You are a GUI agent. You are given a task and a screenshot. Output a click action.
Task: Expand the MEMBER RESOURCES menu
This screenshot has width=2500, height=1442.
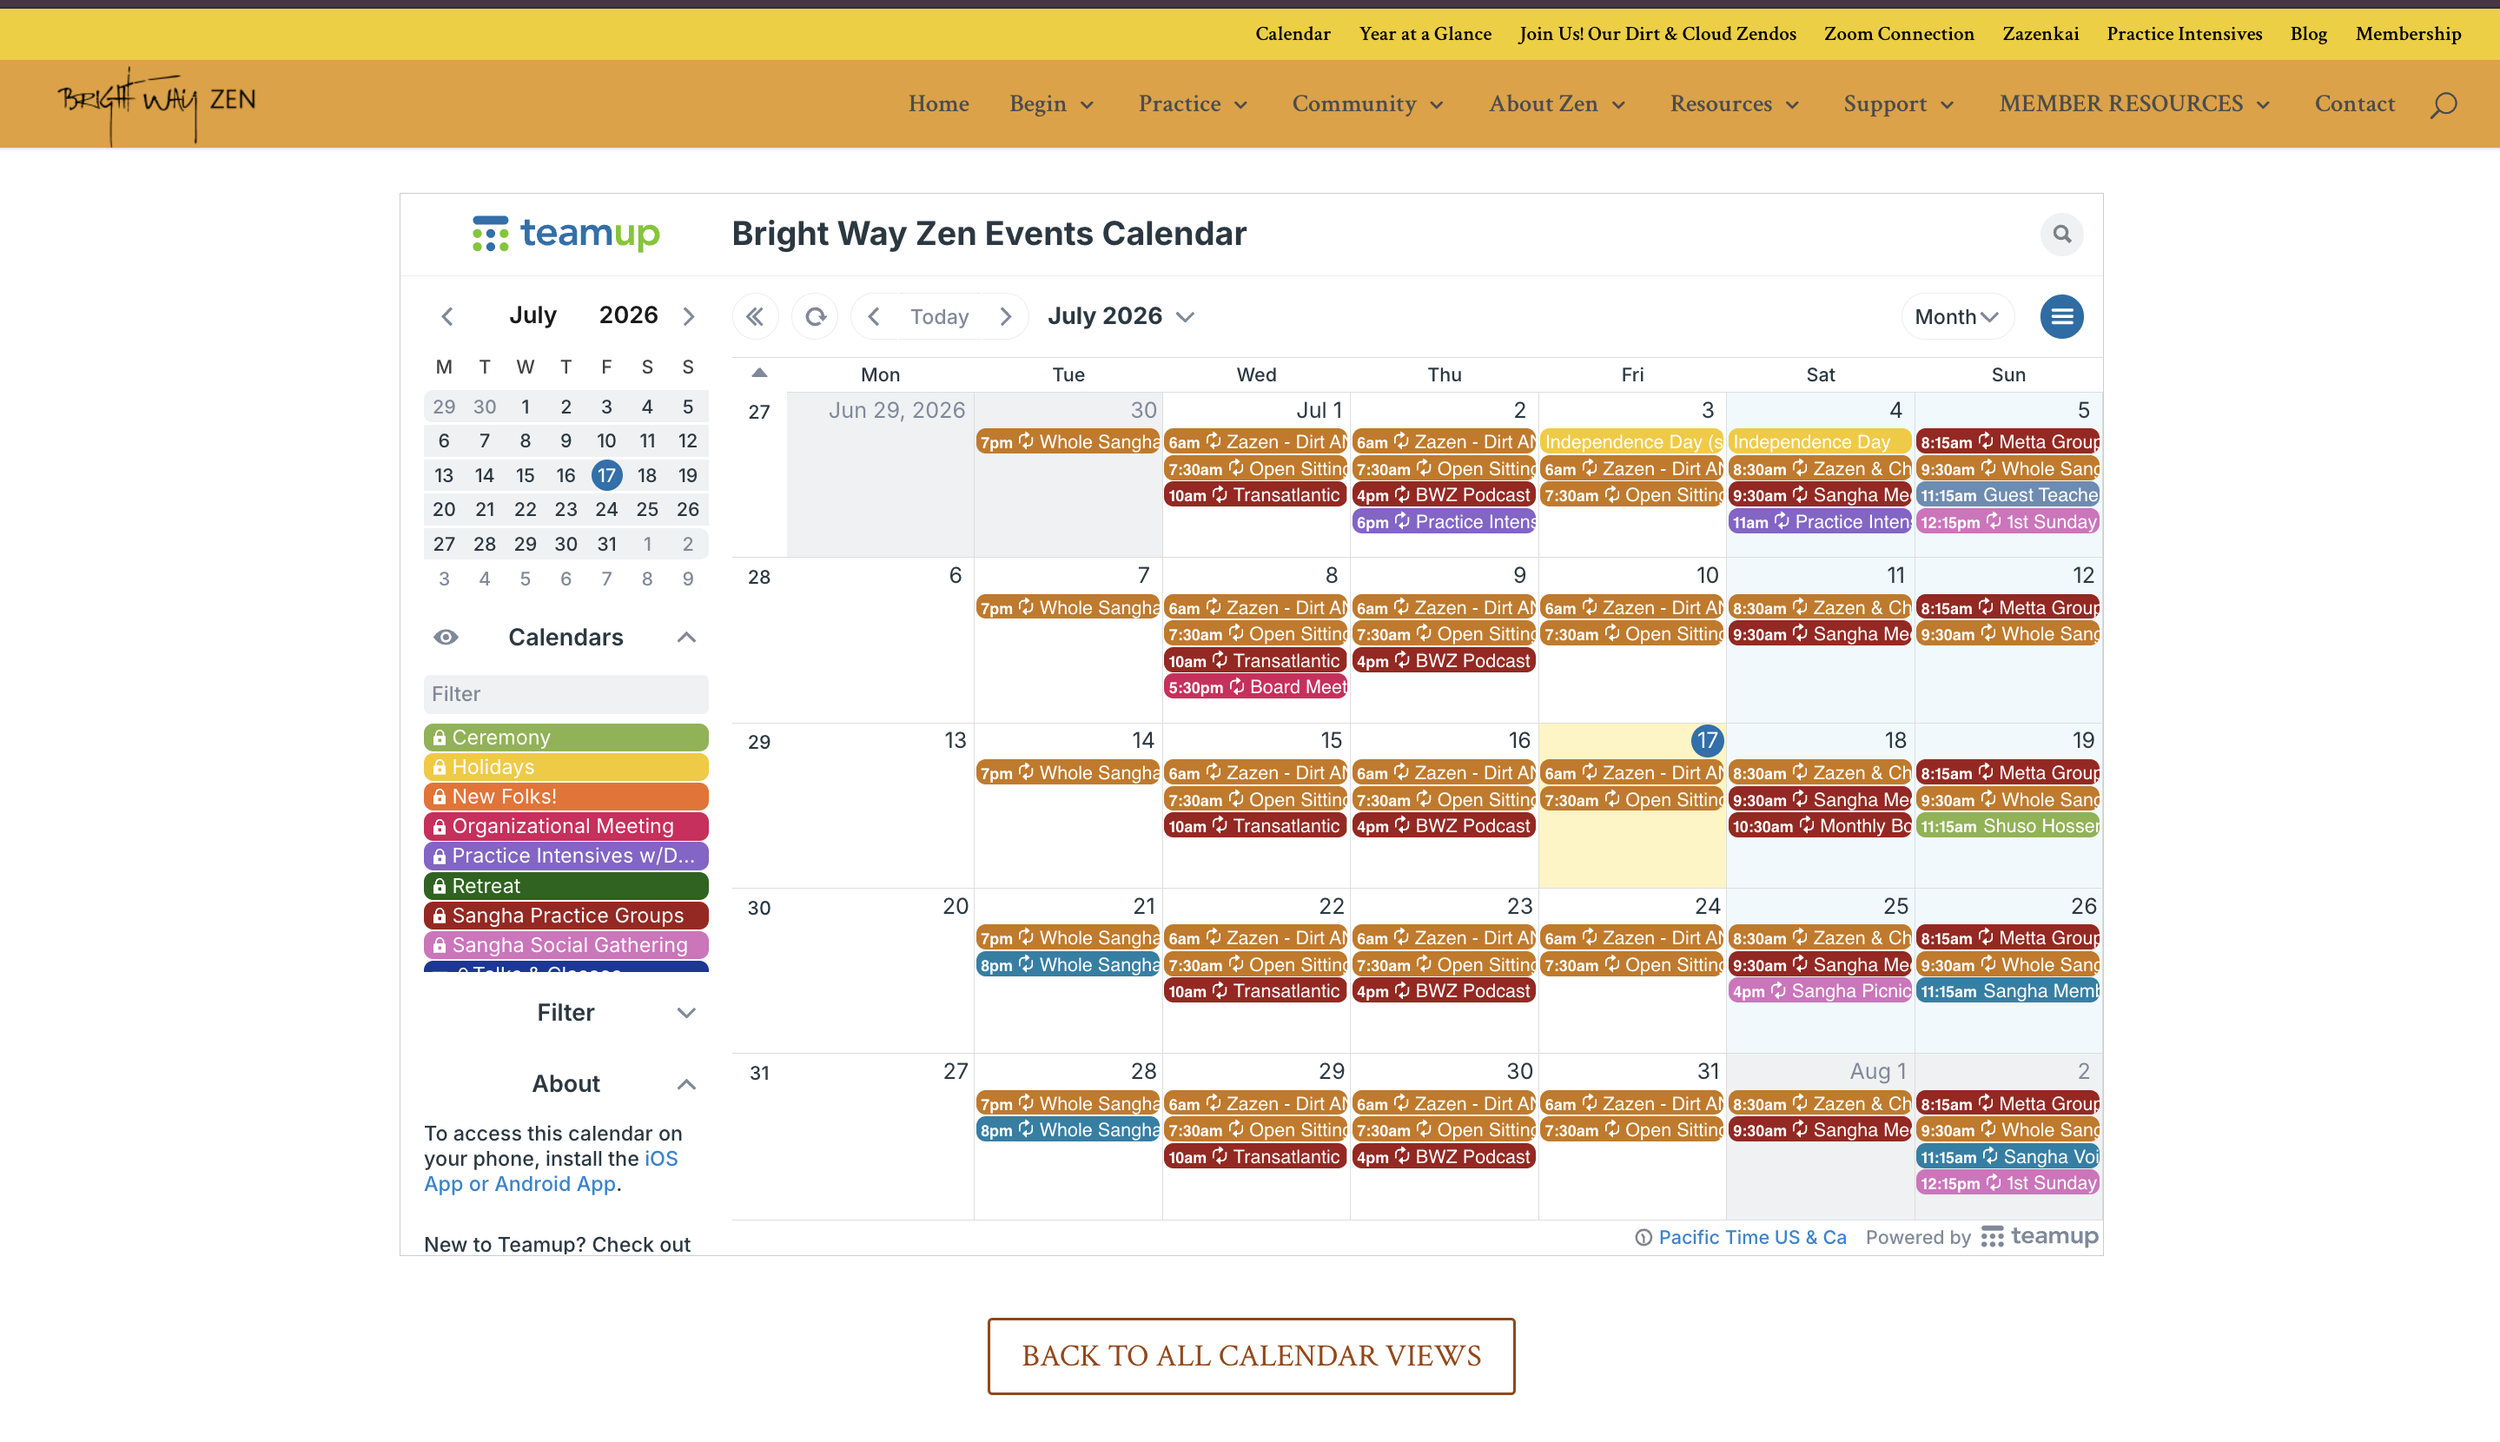coord(2134,104)
